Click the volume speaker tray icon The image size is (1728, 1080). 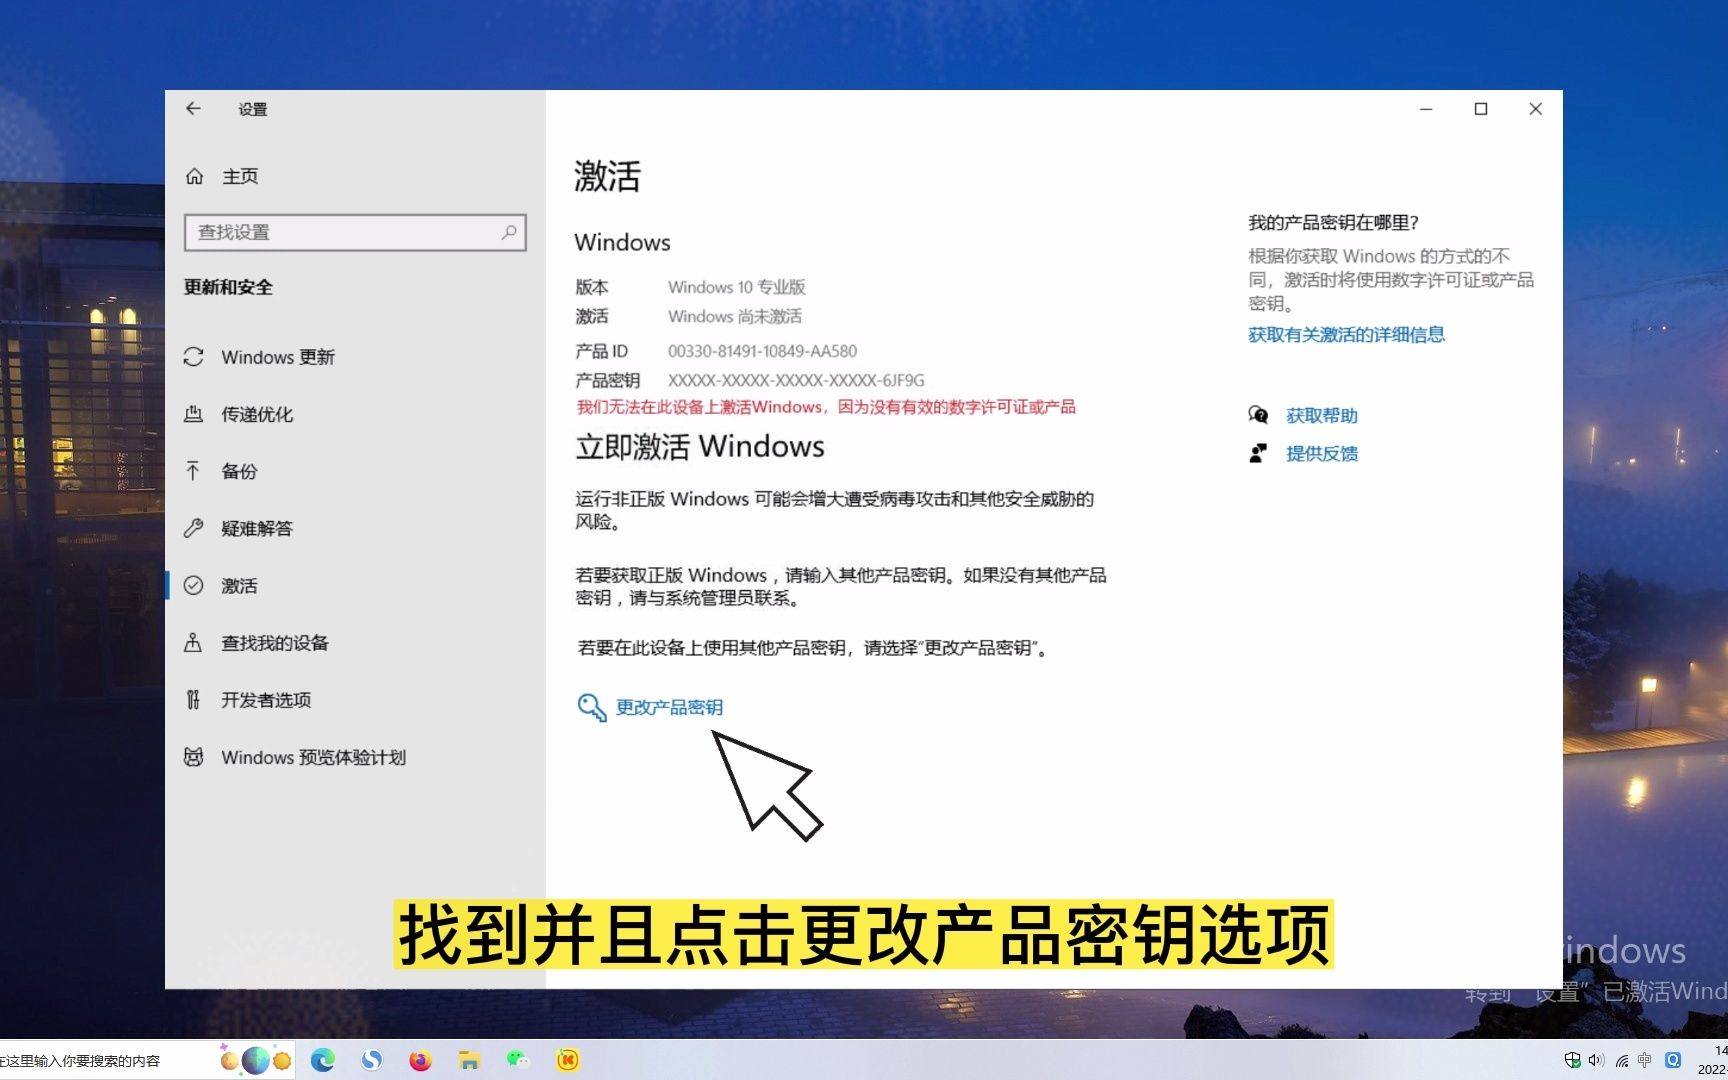click(x=1596, y=1060)
